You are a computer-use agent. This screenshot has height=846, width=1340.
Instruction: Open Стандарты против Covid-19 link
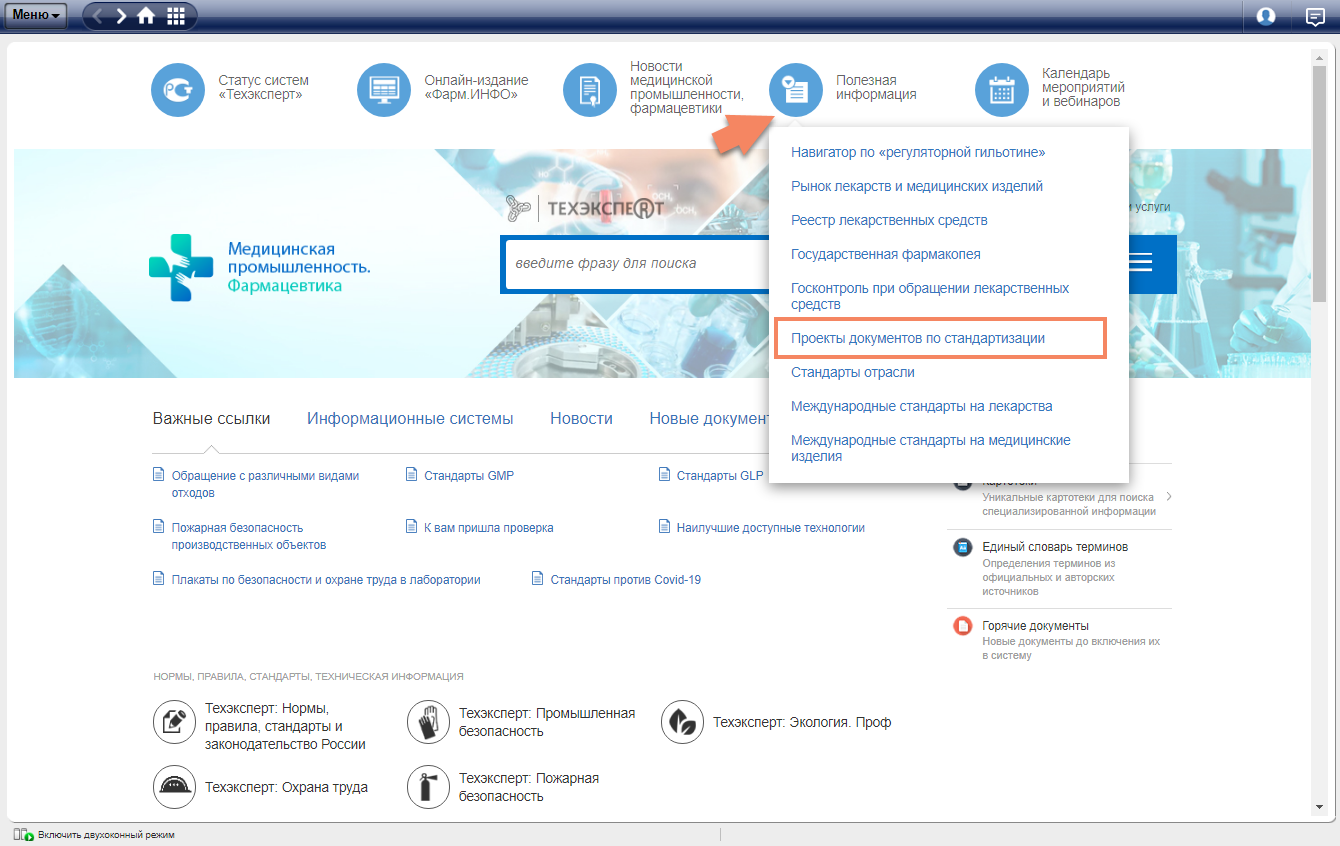[x=626, y=579]
